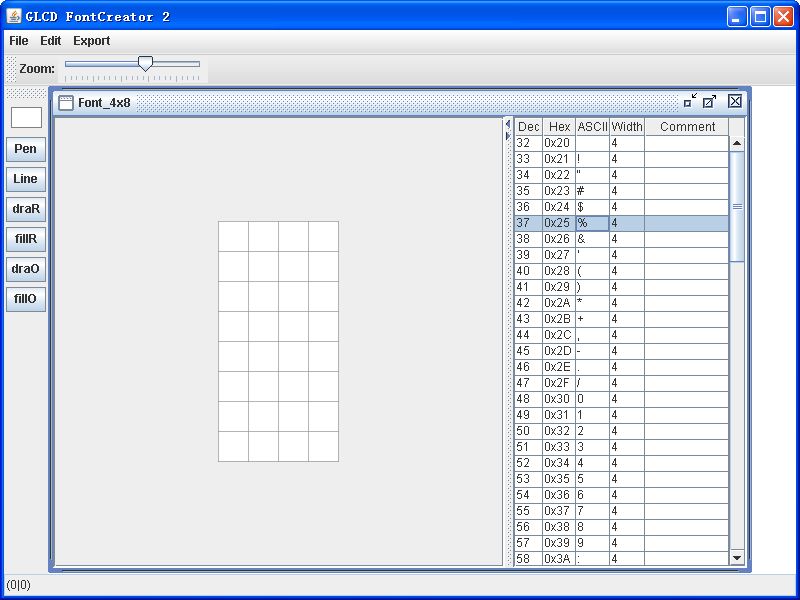Viewport: 800px width, 600px height.
Task: Select the 0x30 hex cell for digit 0
Action: [559, 399]
